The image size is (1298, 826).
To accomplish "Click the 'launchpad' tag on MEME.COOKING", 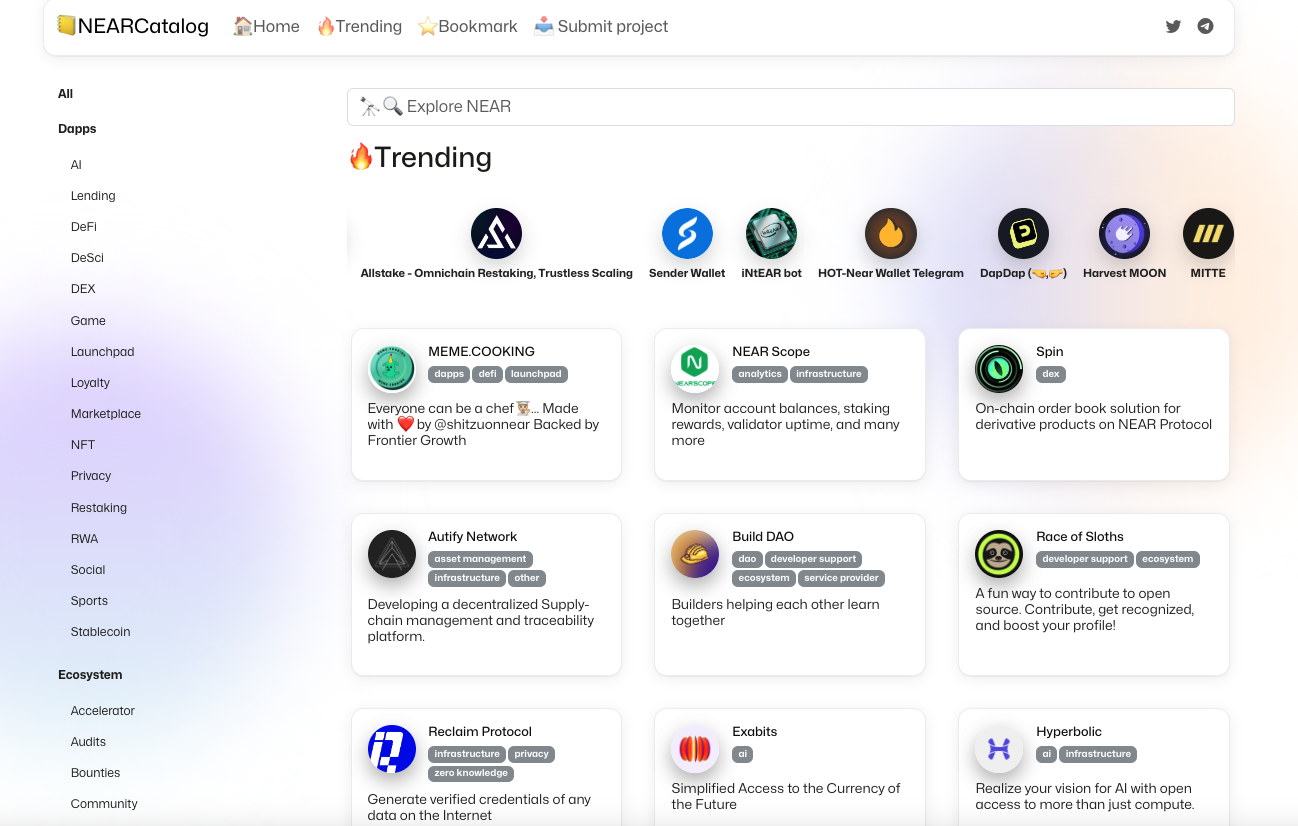I will (x=536, y=374).
